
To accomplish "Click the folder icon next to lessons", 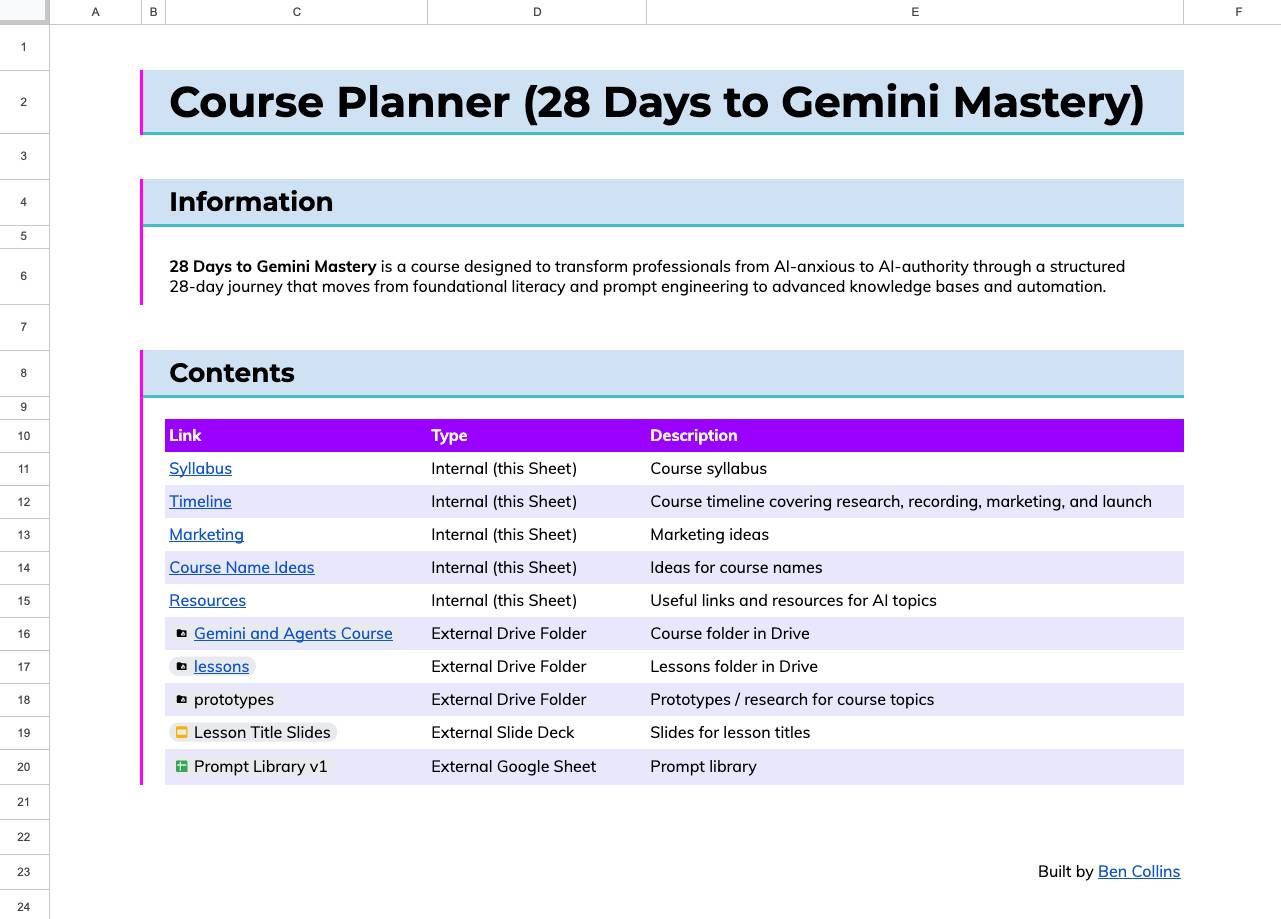I will (181, 667).
